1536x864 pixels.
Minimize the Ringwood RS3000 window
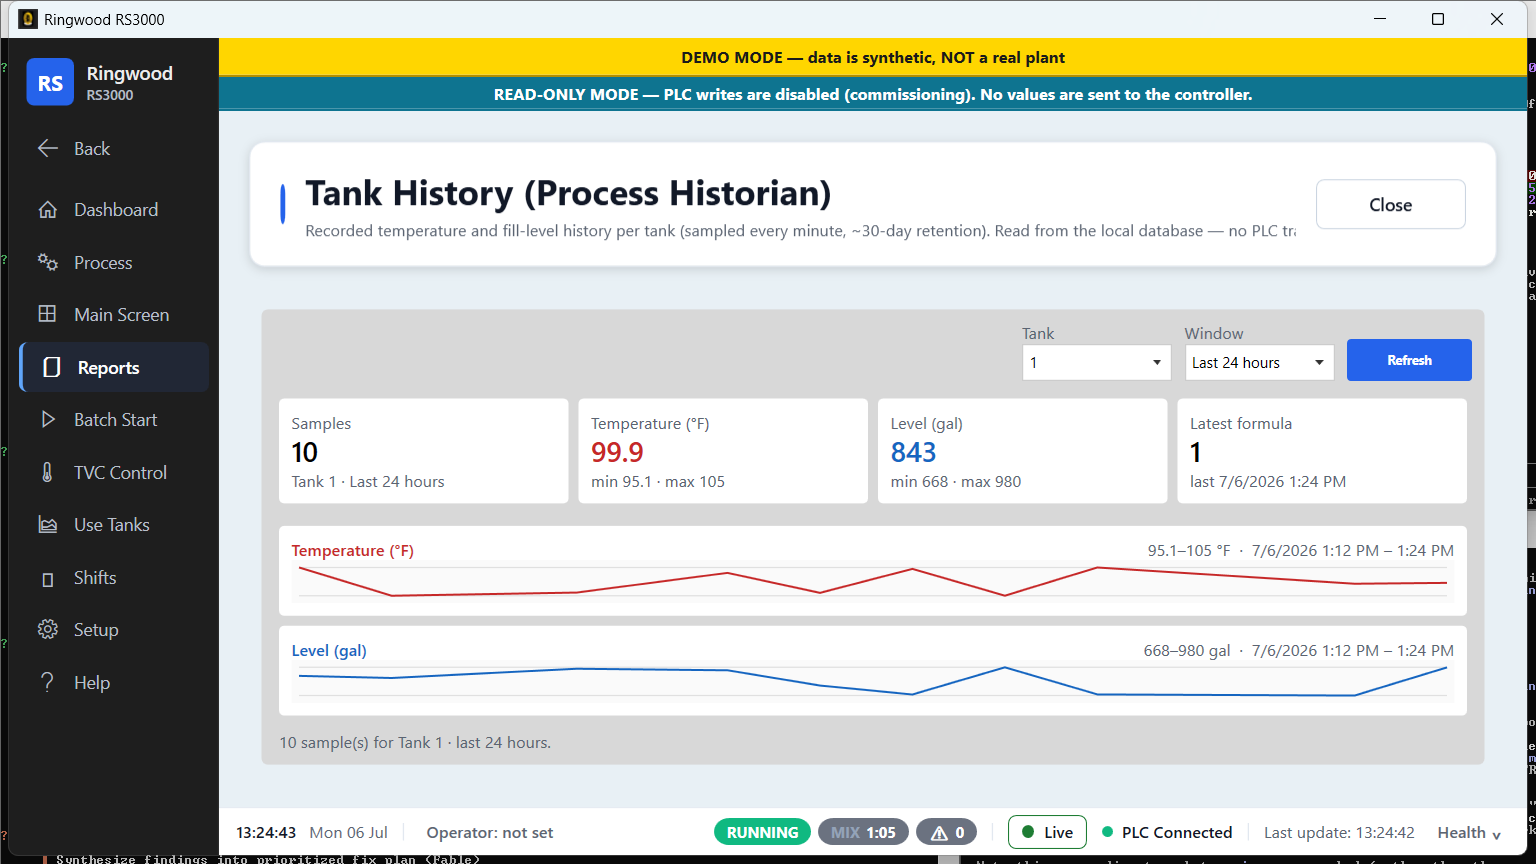pyautogui.click(x=1380, y=19)
